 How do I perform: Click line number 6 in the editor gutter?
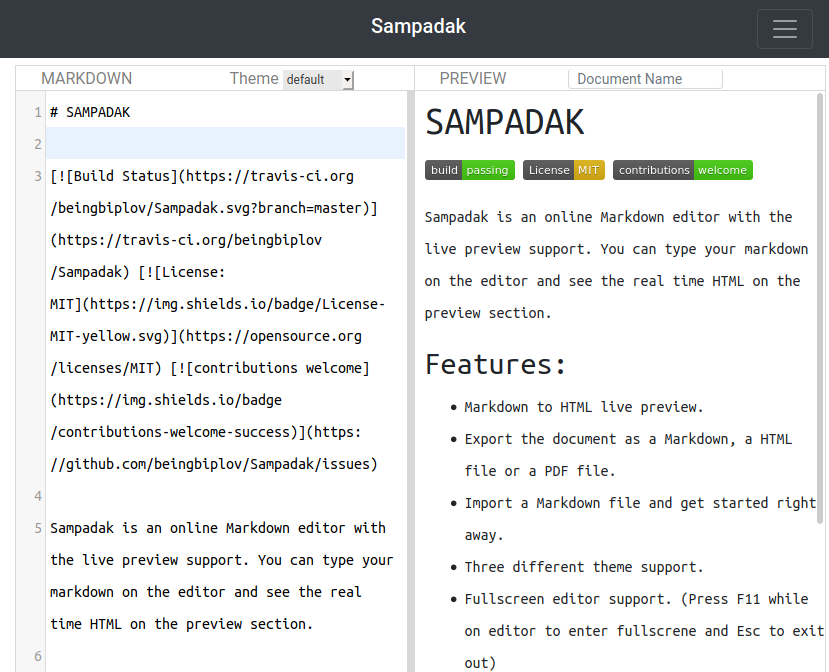(x=37, y=656)
